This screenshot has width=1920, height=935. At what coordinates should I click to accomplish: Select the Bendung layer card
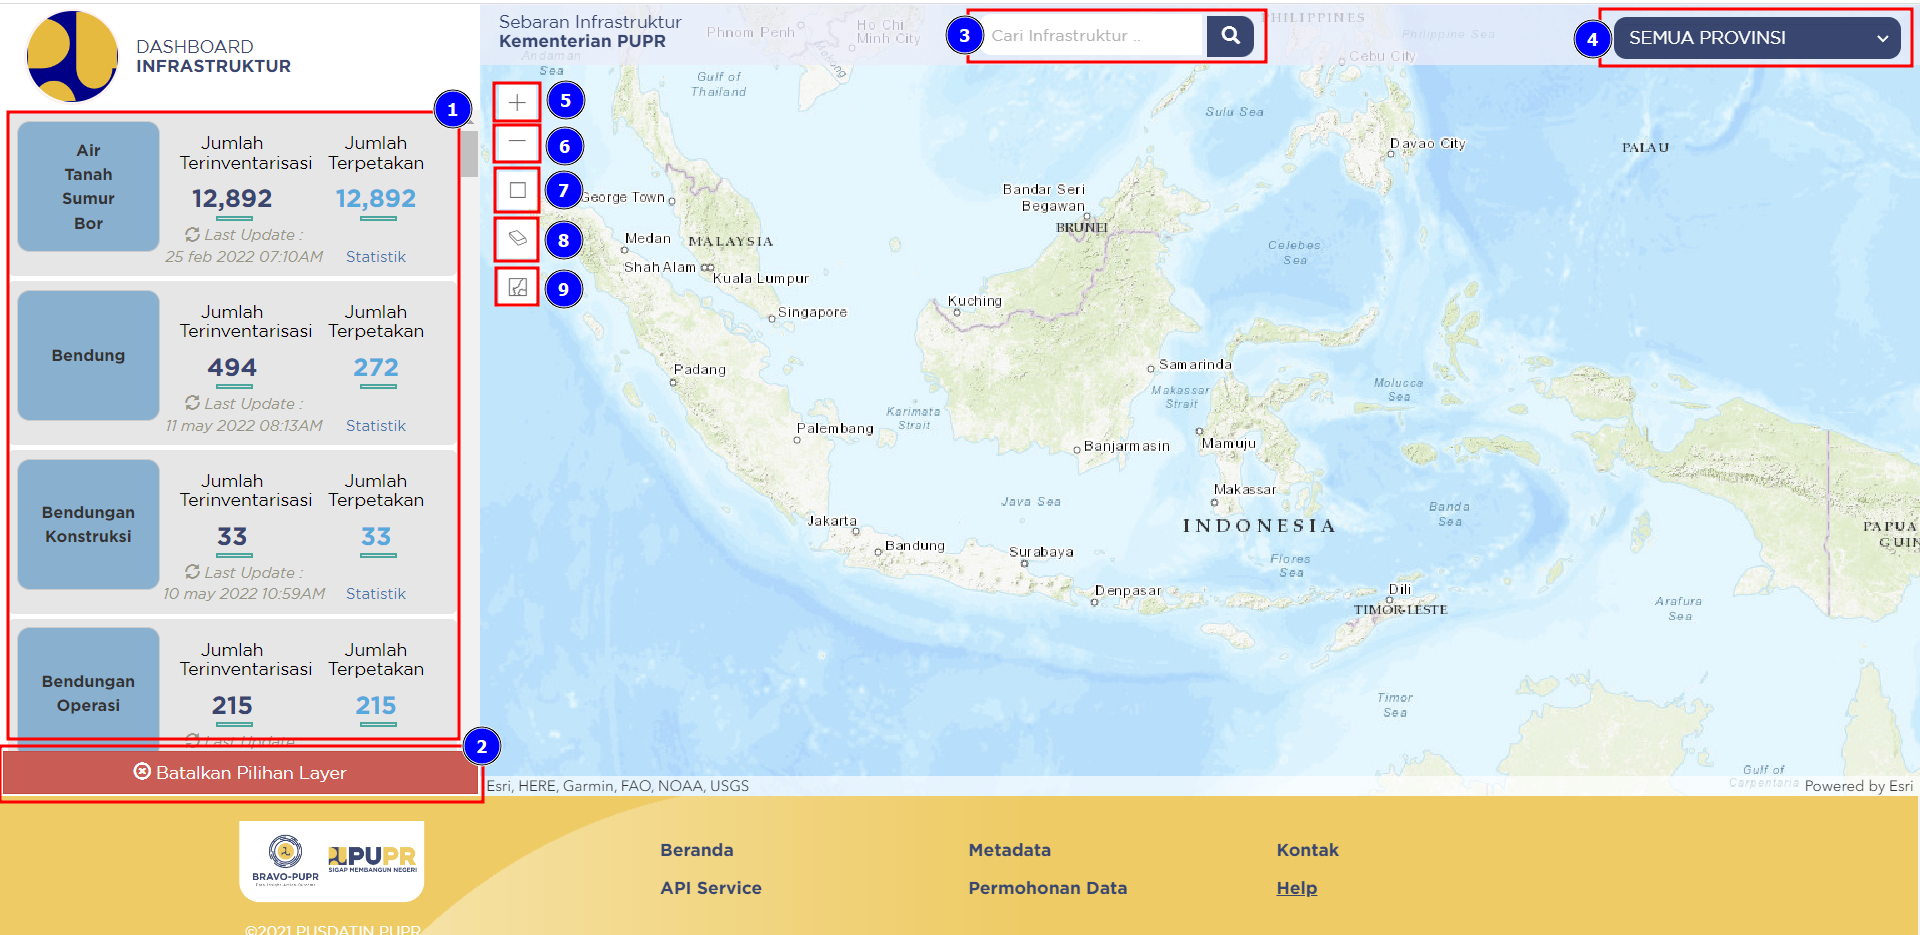pos(88,355)
